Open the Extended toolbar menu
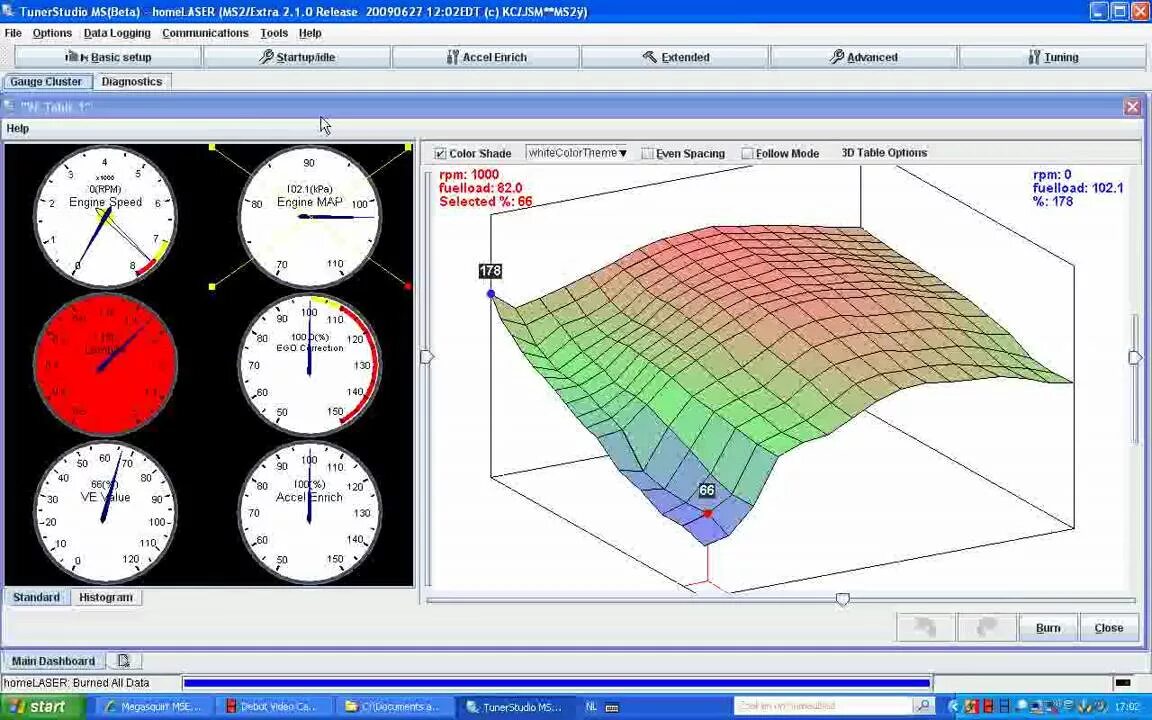The width and height of the screenshot is (1152, 720). tap(675, 57)
